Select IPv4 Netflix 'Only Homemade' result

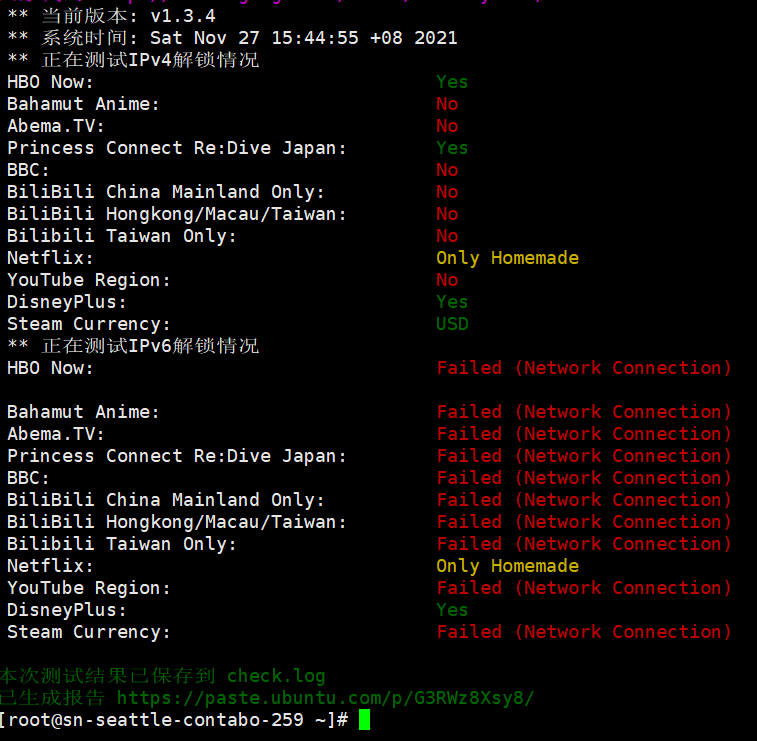coord(507,258)
